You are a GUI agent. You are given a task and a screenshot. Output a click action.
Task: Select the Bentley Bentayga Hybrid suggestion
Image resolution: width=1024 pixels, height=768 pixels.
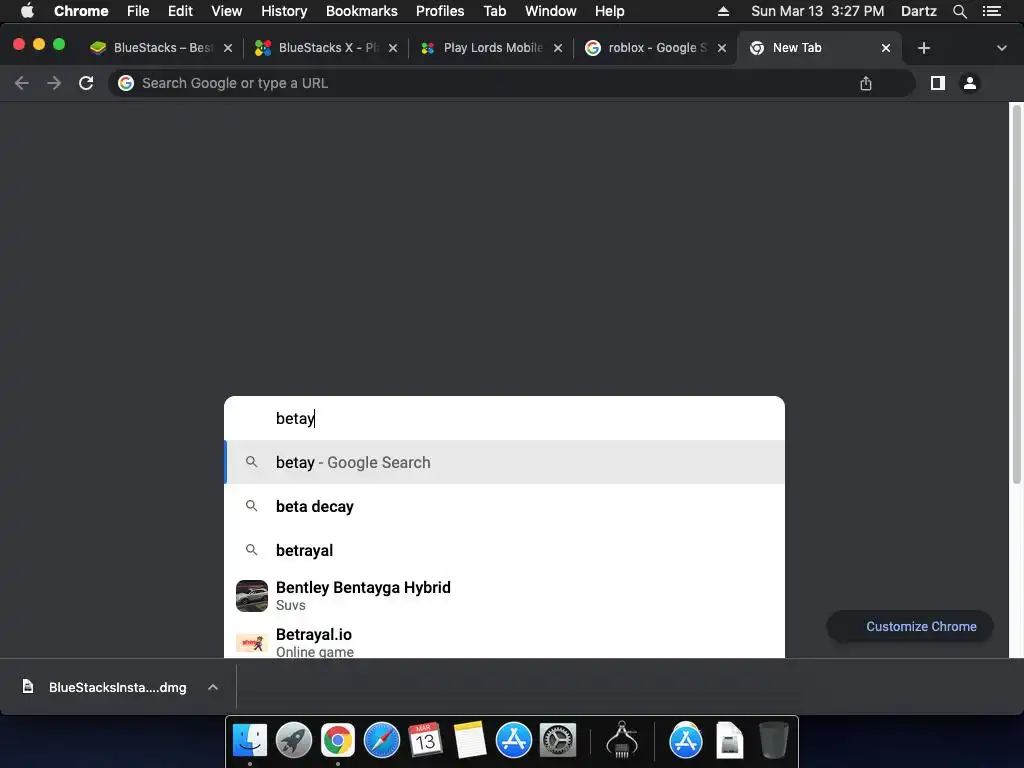click(x=504, y=596)
